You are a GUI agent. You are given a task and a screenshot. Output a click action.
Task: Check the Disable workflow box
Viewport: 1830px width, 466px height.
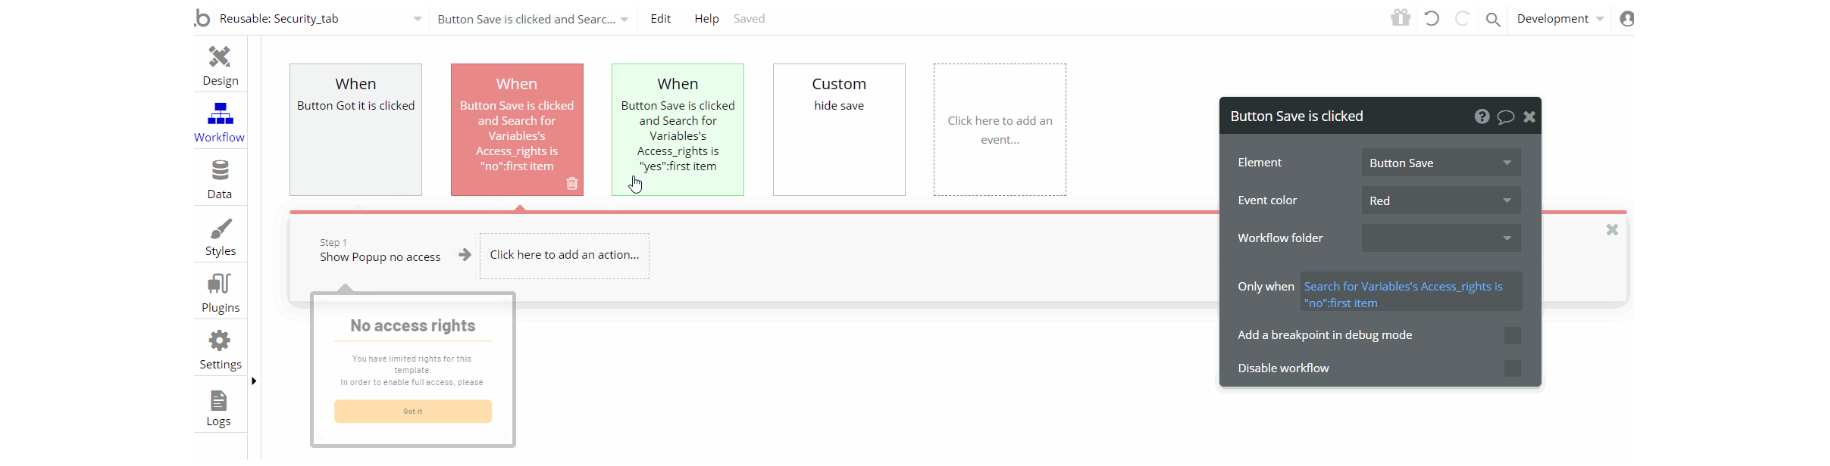(x=1512, y=368)
